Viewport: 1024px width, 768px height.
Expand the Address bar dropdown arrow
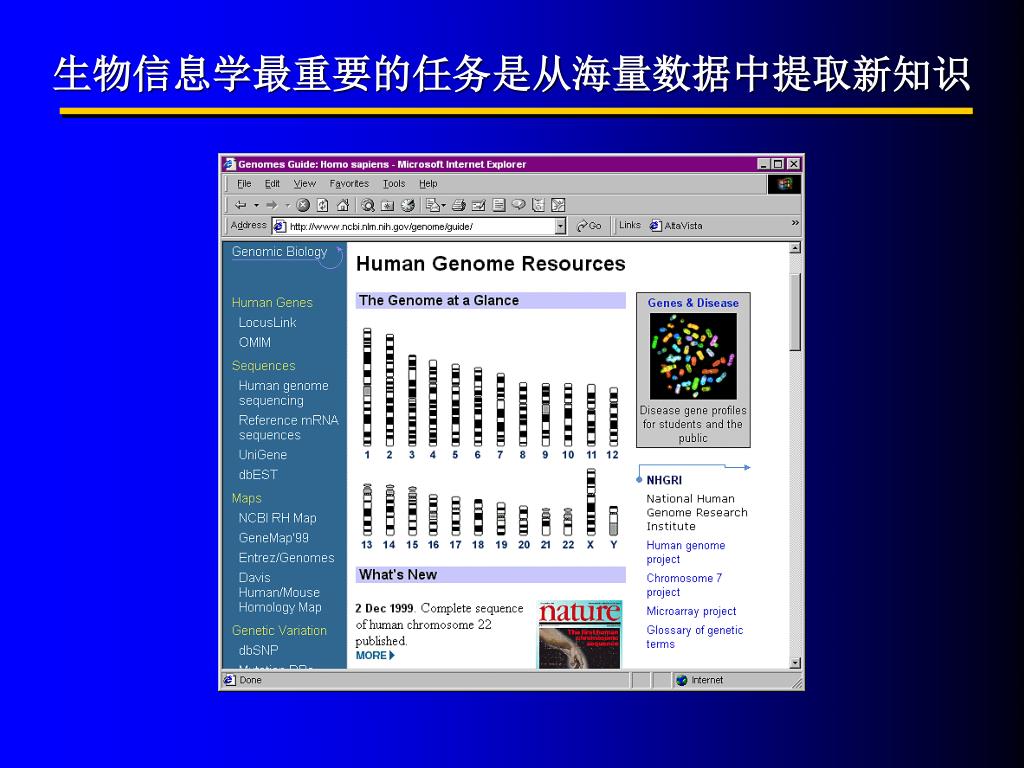pos(560,227)
